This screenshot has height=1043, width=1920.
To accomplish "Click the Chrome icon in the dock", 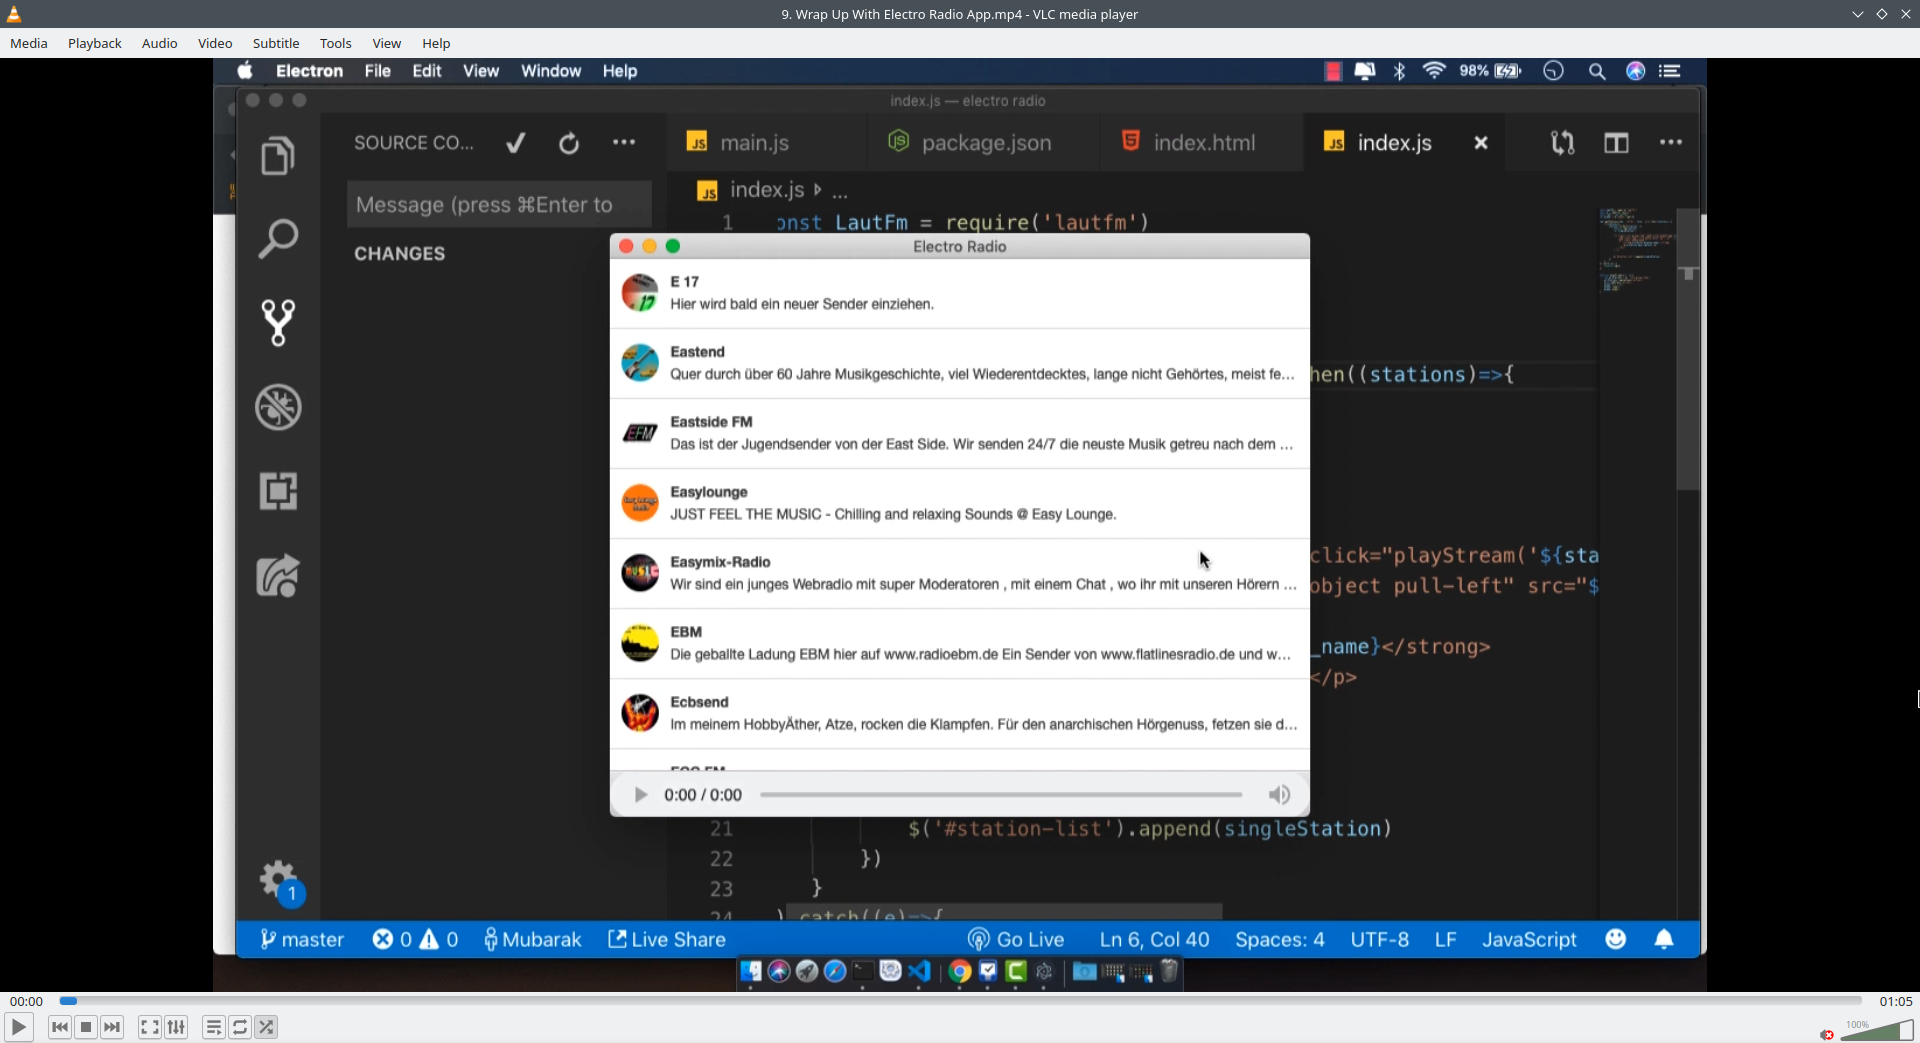I will [x=960, y=971].
